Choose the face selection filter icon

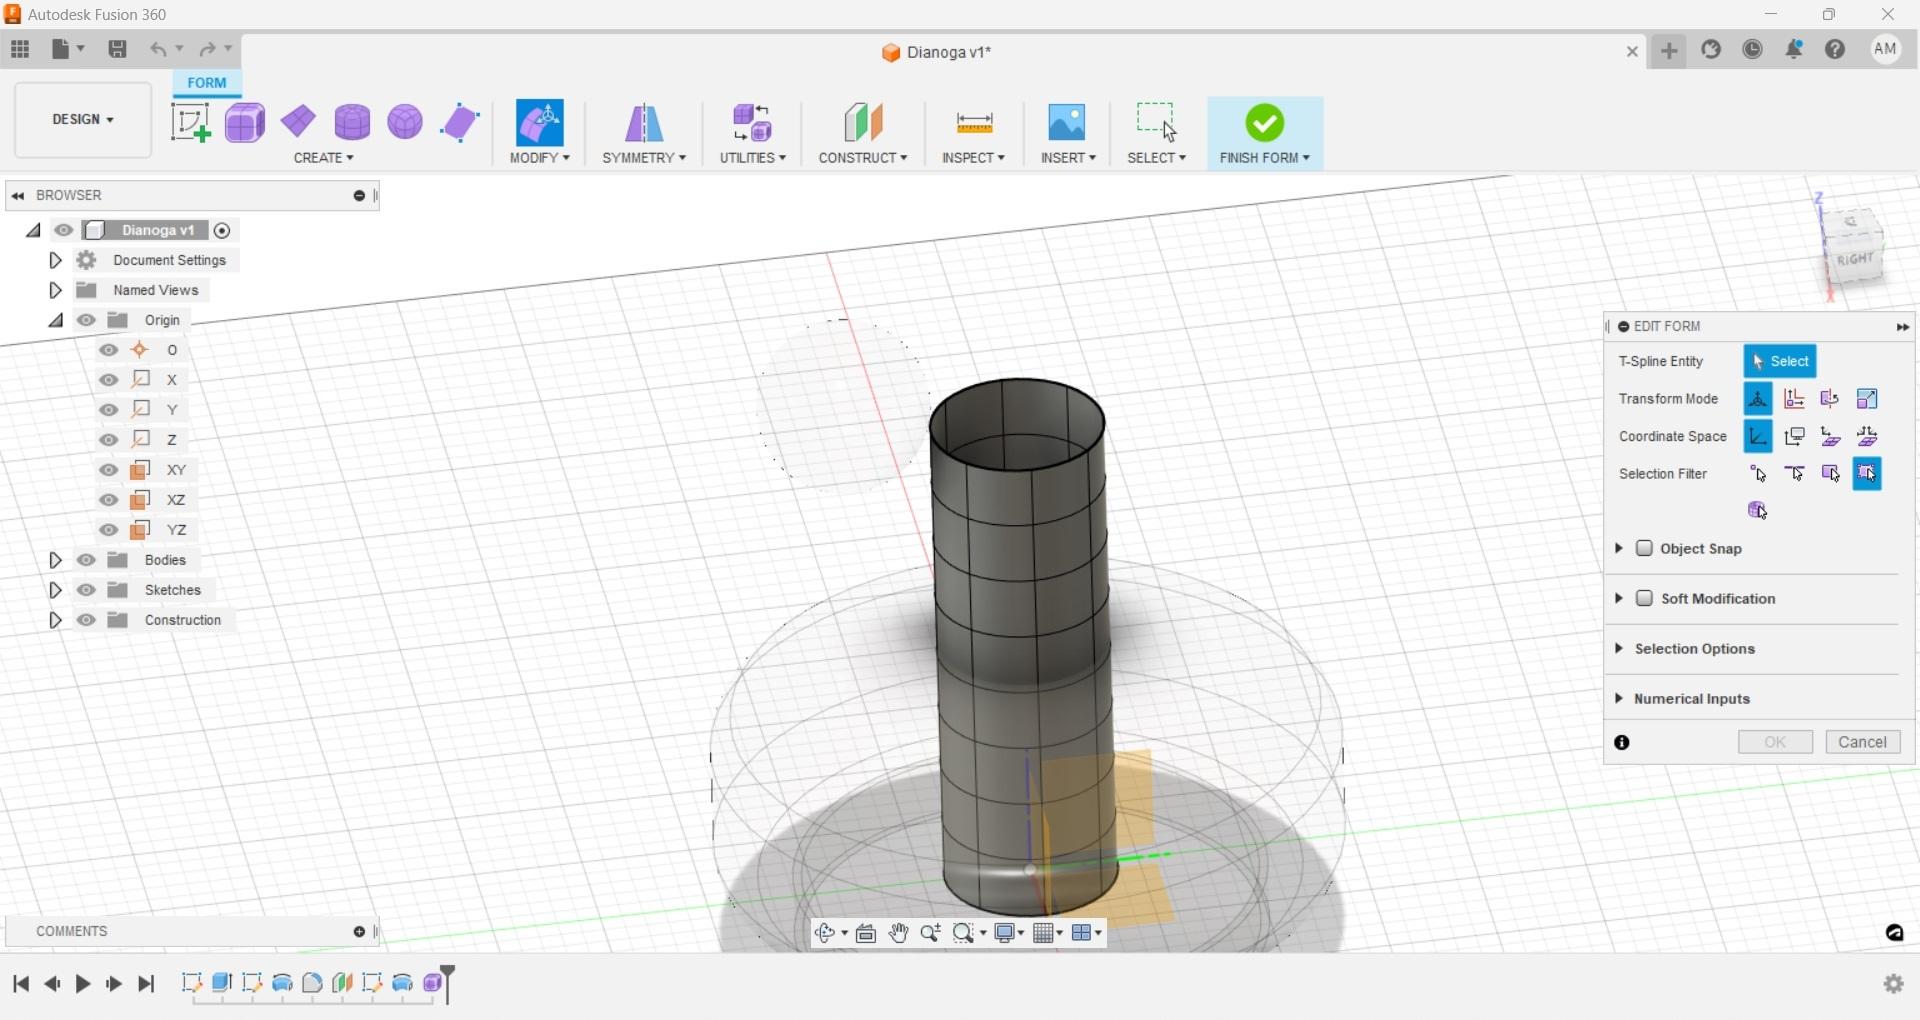click(1831, 474)
